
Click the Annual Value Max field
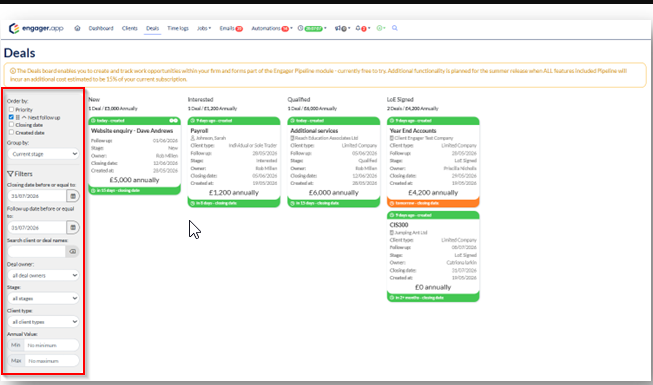click(52, 360)
